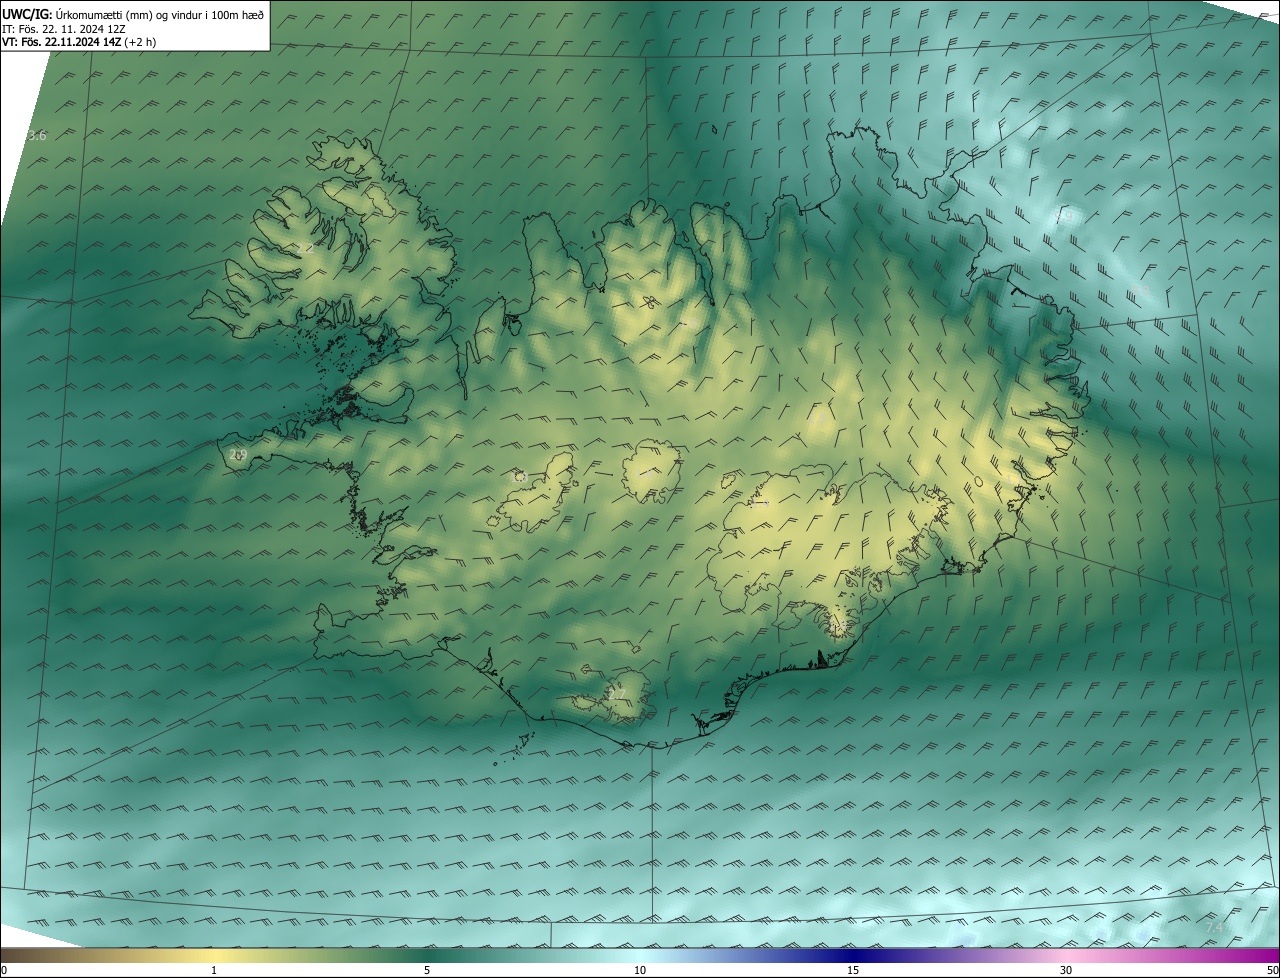Click the '2.2' value label over the Westfjords
The image size is (1280, 978).
(x=305, y=248)
